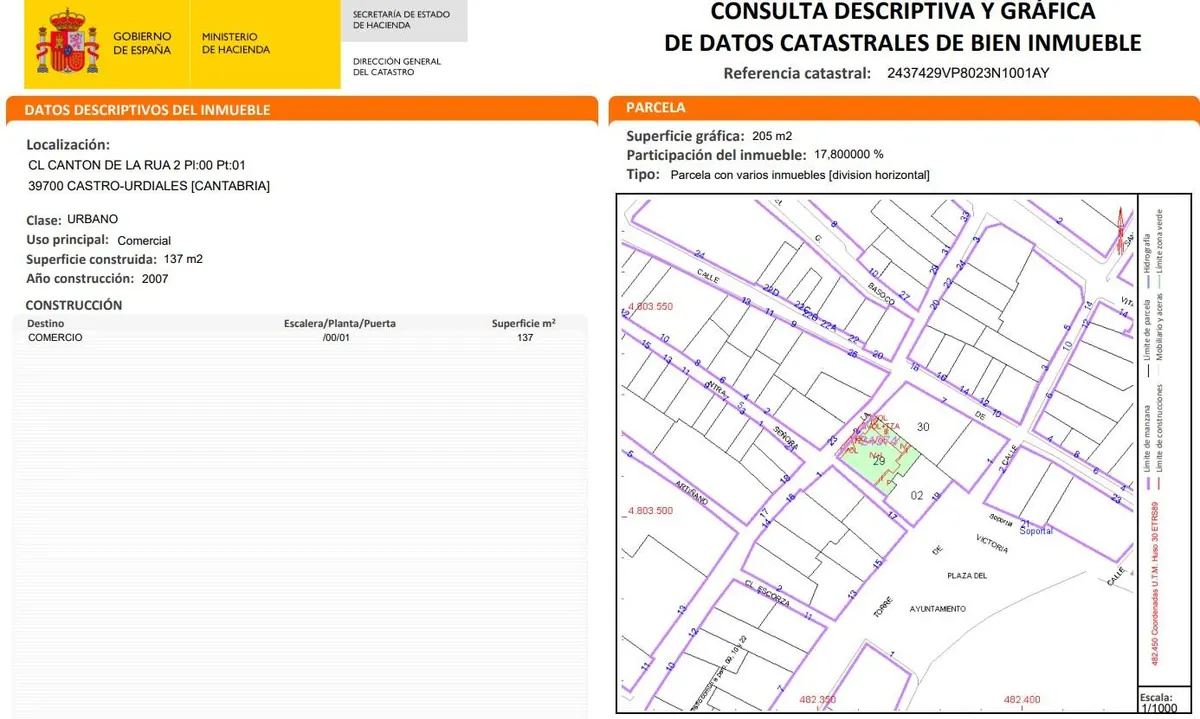Click the 'AYUNTAMIENTO' map label

(937, 608)
